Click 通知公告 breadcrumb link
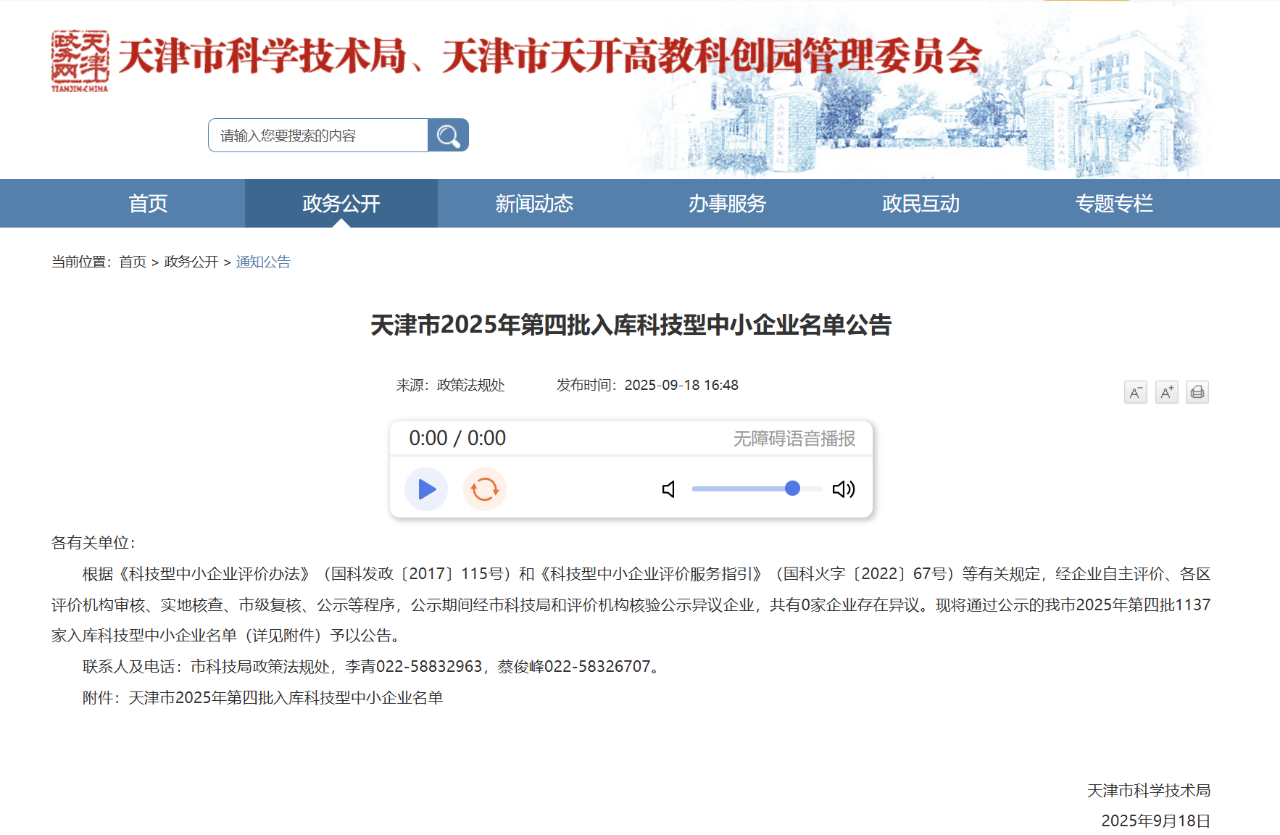This screenshot has height=835, width=1280. [263, 262]
